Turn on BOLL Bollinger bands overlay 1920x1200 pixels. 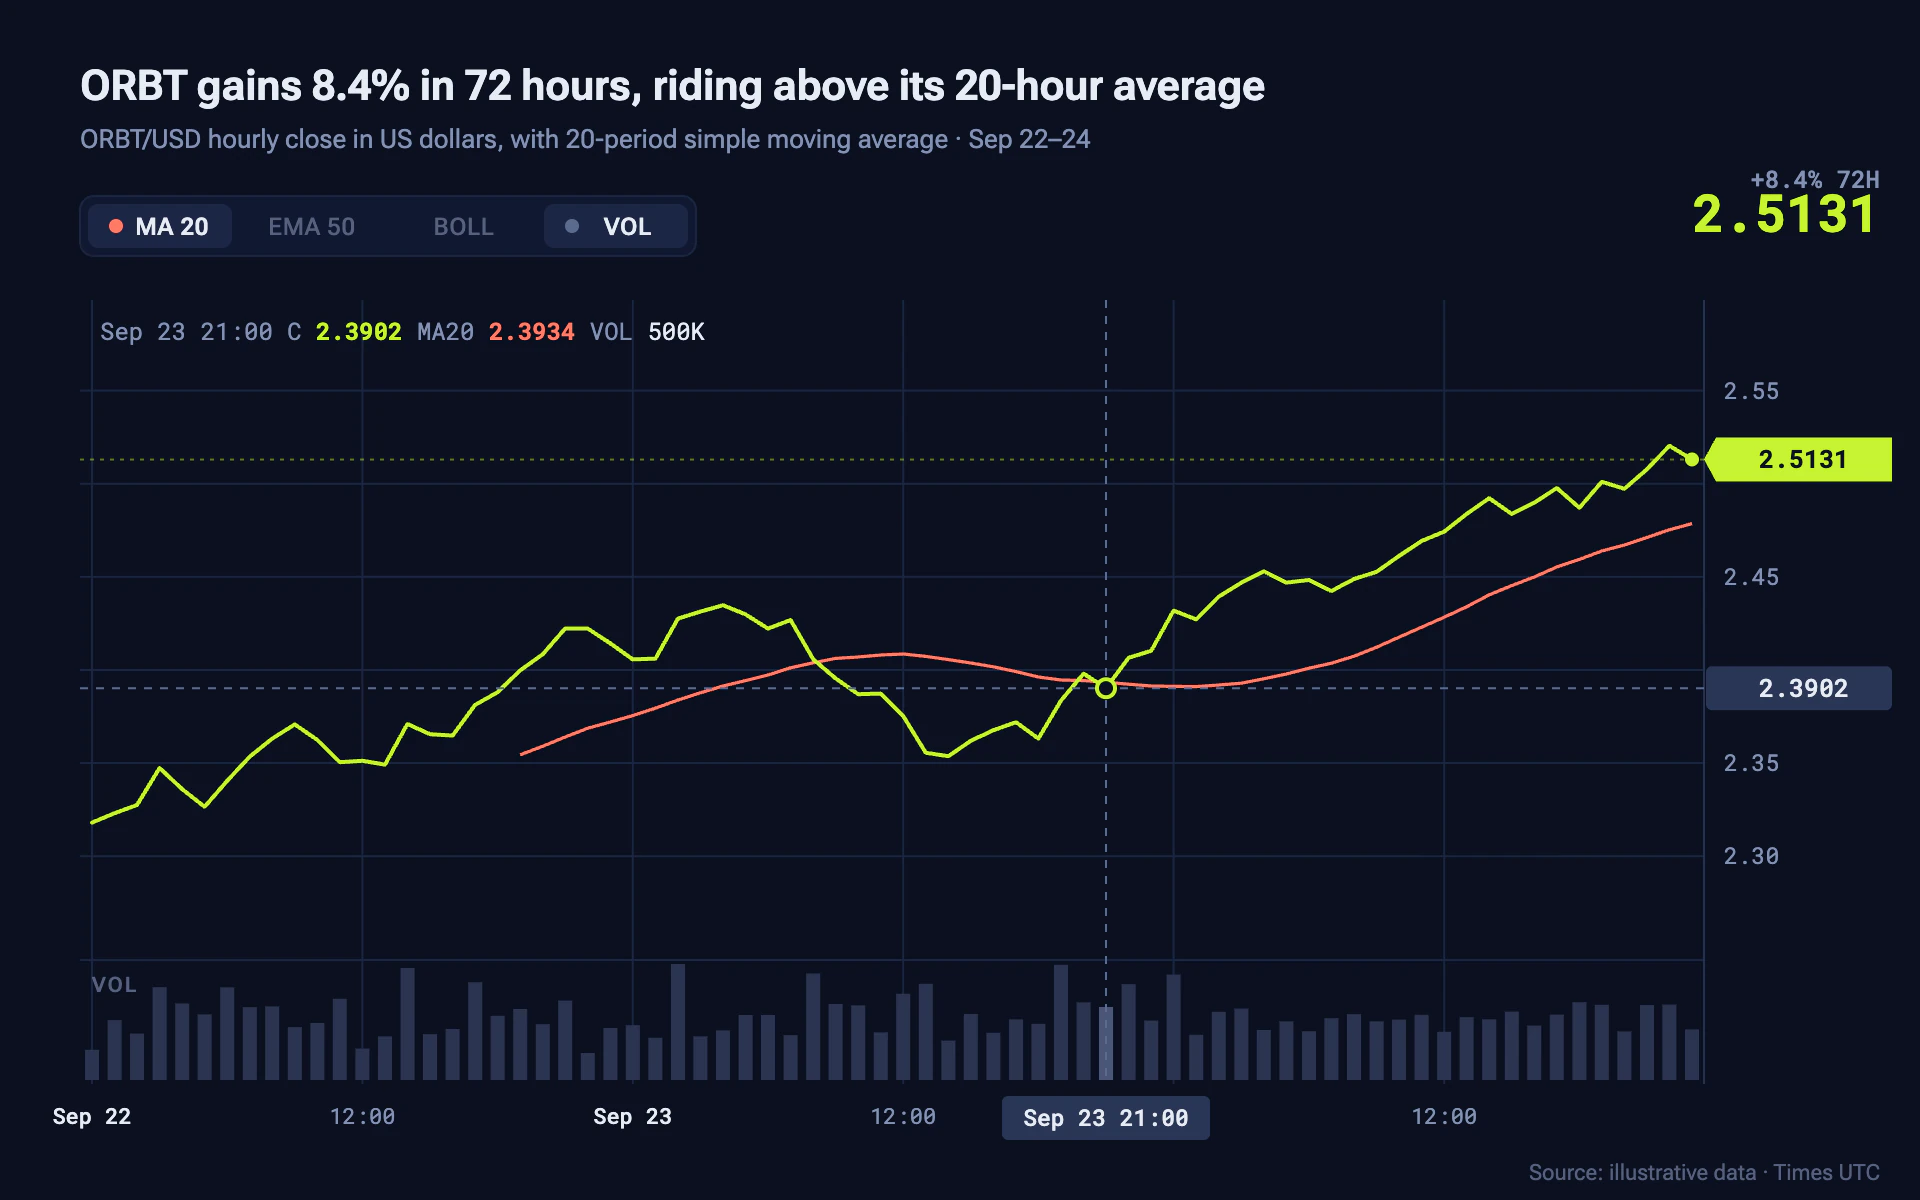463,226
